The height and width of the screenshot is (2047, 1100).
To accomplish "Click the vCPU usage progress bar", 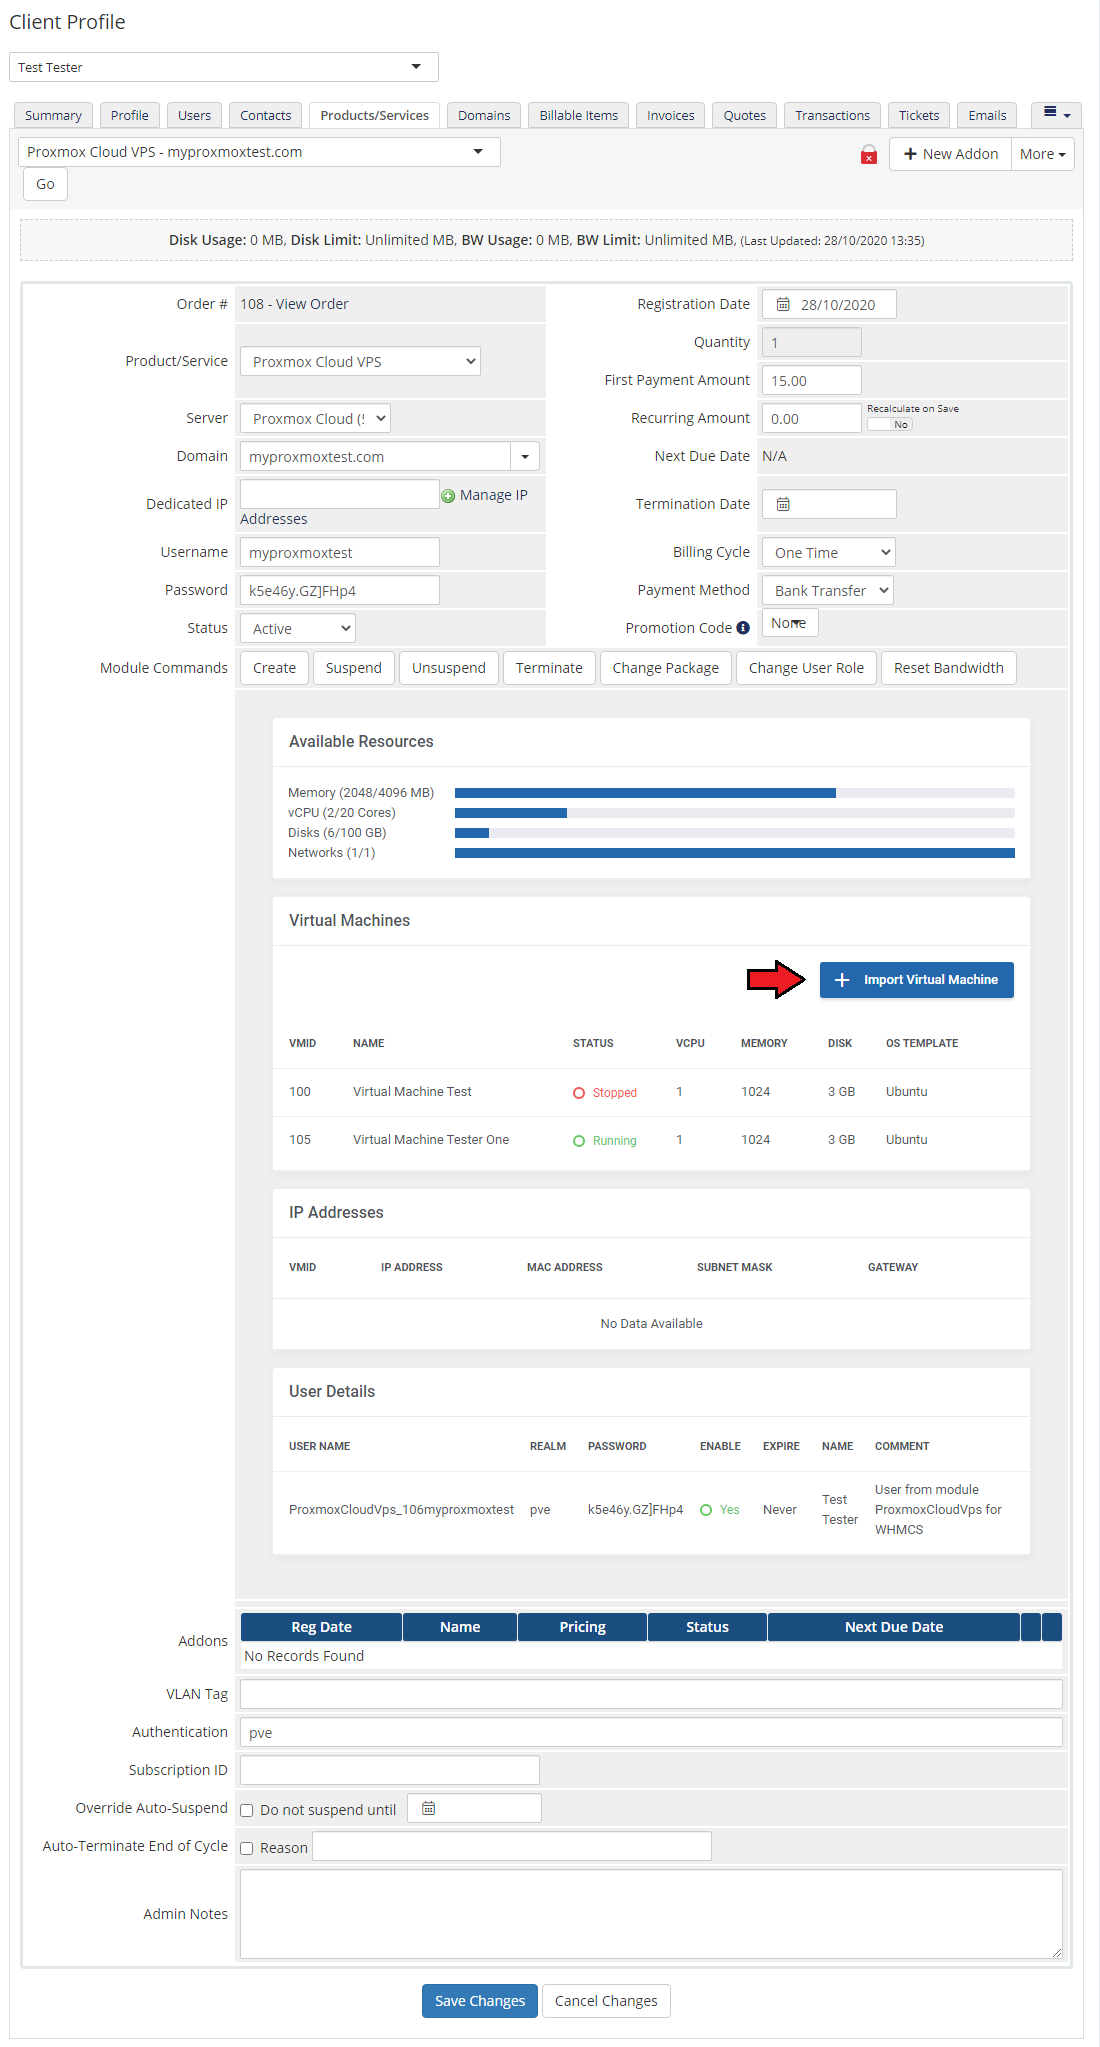I will 735,813.
